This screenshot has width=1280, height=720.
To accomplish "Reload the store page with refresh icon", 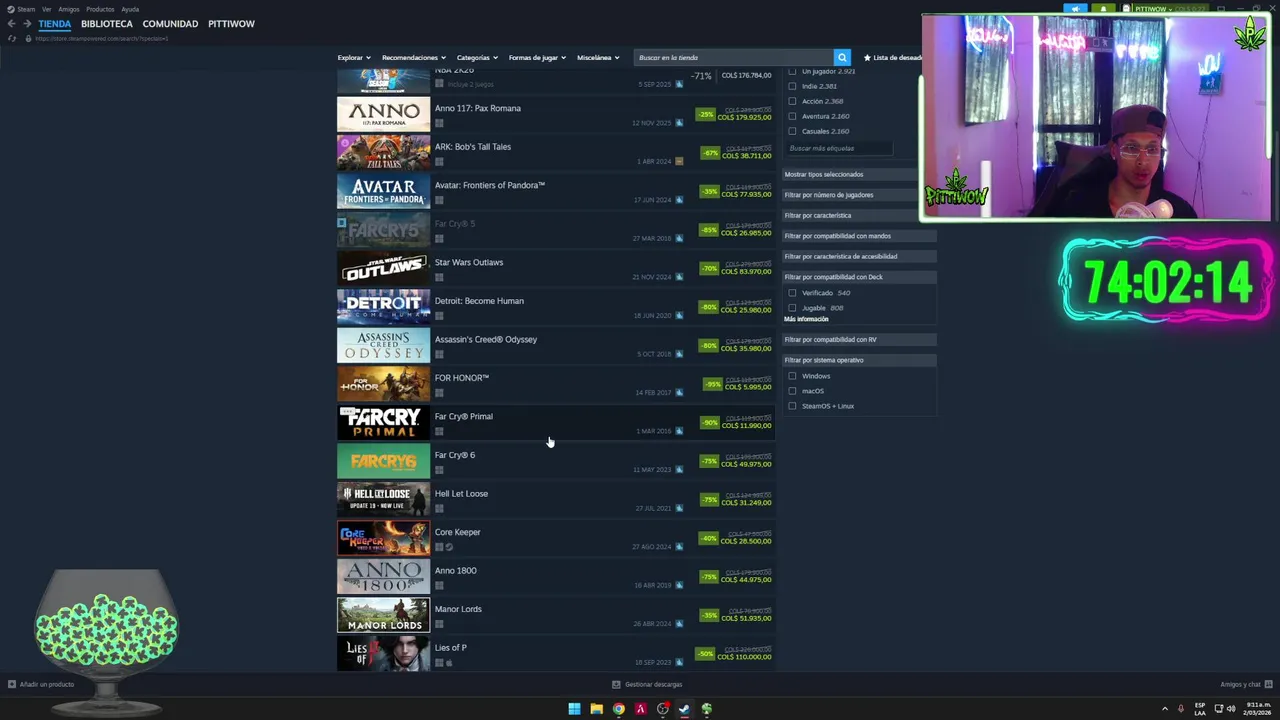I will (x=12, y=38).
